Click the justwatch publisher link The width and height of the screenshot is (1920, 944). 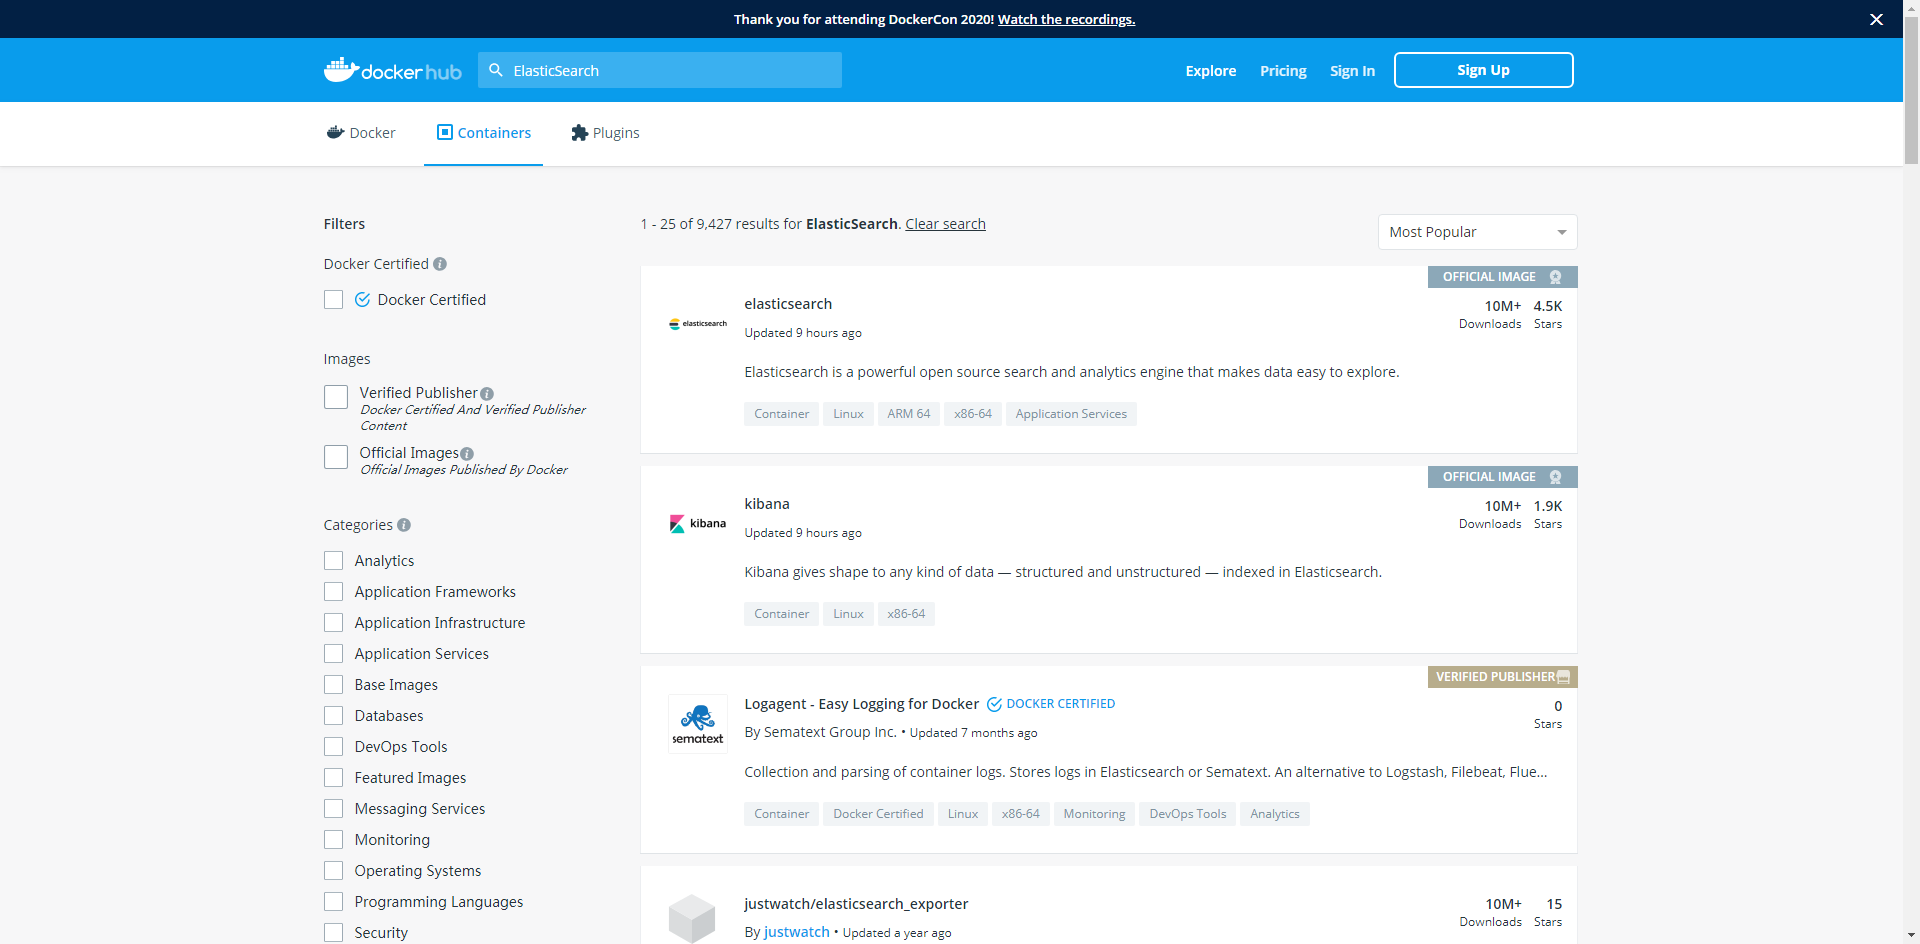pyautogui.click(x=796, y=932)
